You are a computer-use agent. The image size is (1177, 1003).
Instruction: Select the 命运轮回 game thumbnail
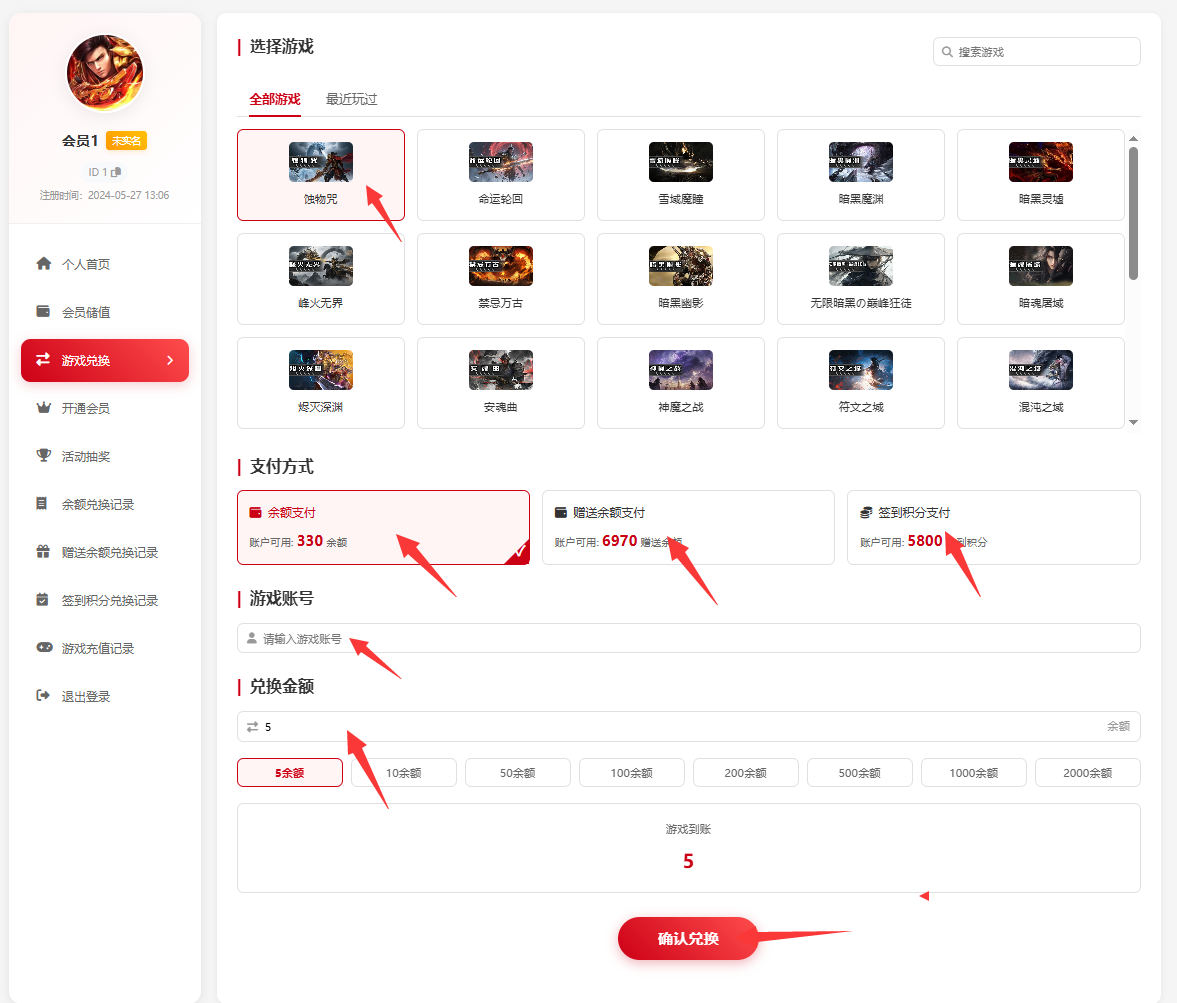pyautogui.click(x=501, y=162)
